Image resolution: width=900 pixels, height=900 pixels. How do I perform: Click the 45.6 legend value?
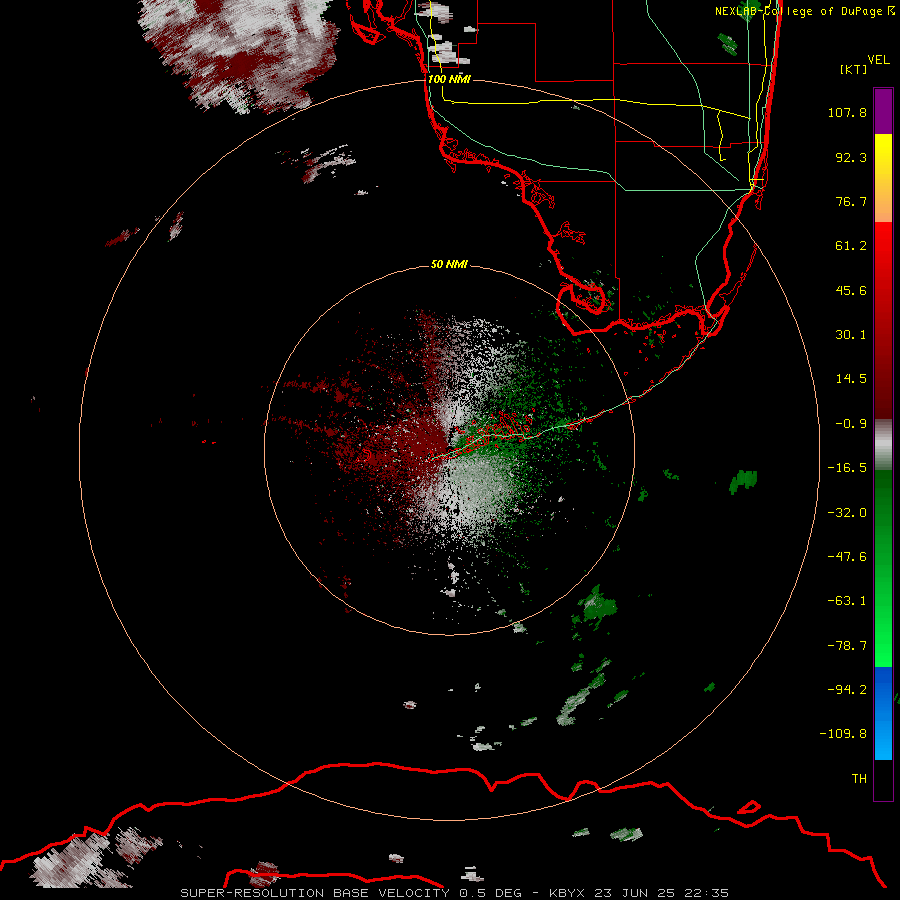(x=851, y=290)
